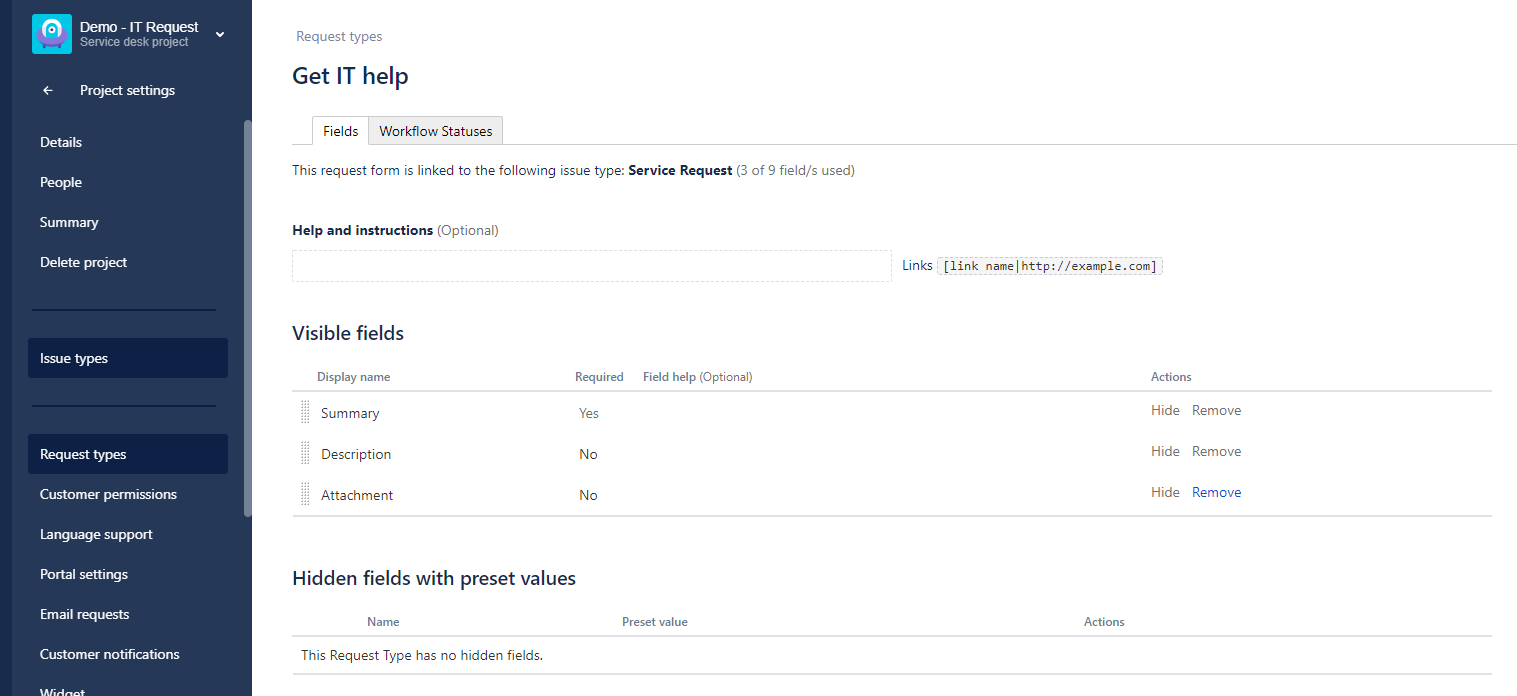
Task: Click the back arrow beside Project settings
Action: click(x=47, y=90)
